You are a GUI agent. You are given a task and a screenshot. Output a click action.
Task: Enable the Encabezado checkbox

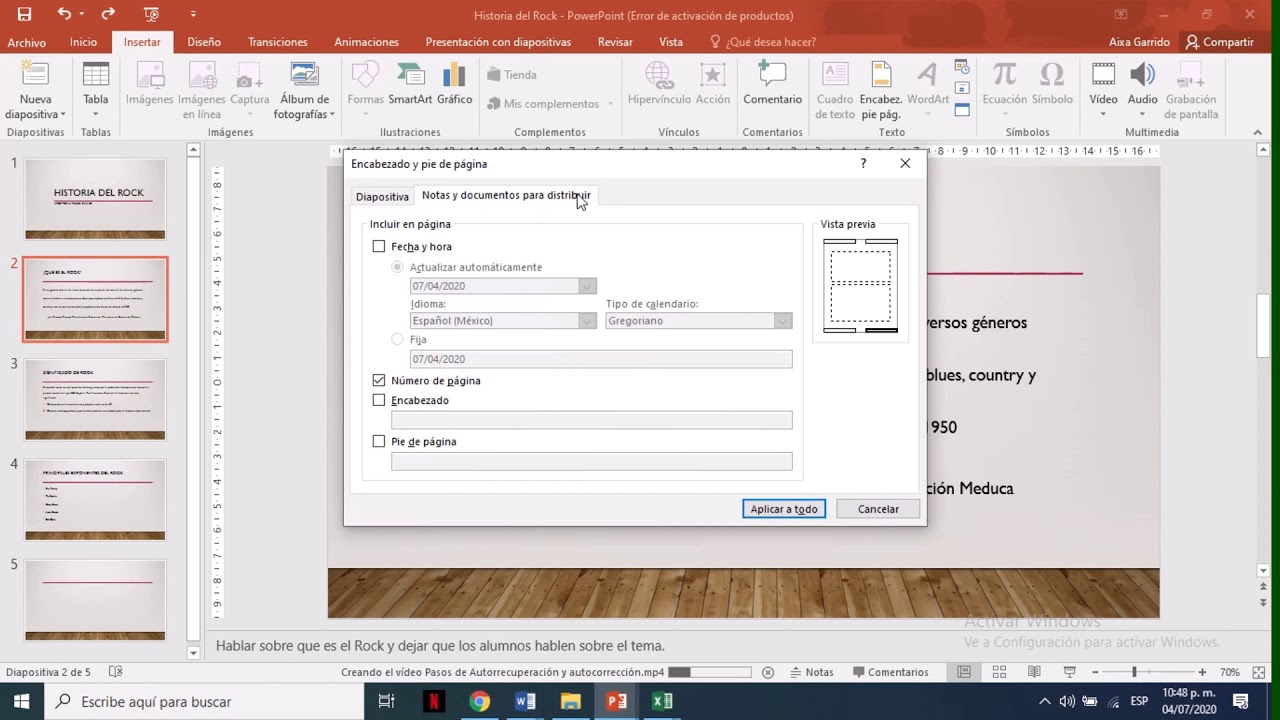coord(378,400)
